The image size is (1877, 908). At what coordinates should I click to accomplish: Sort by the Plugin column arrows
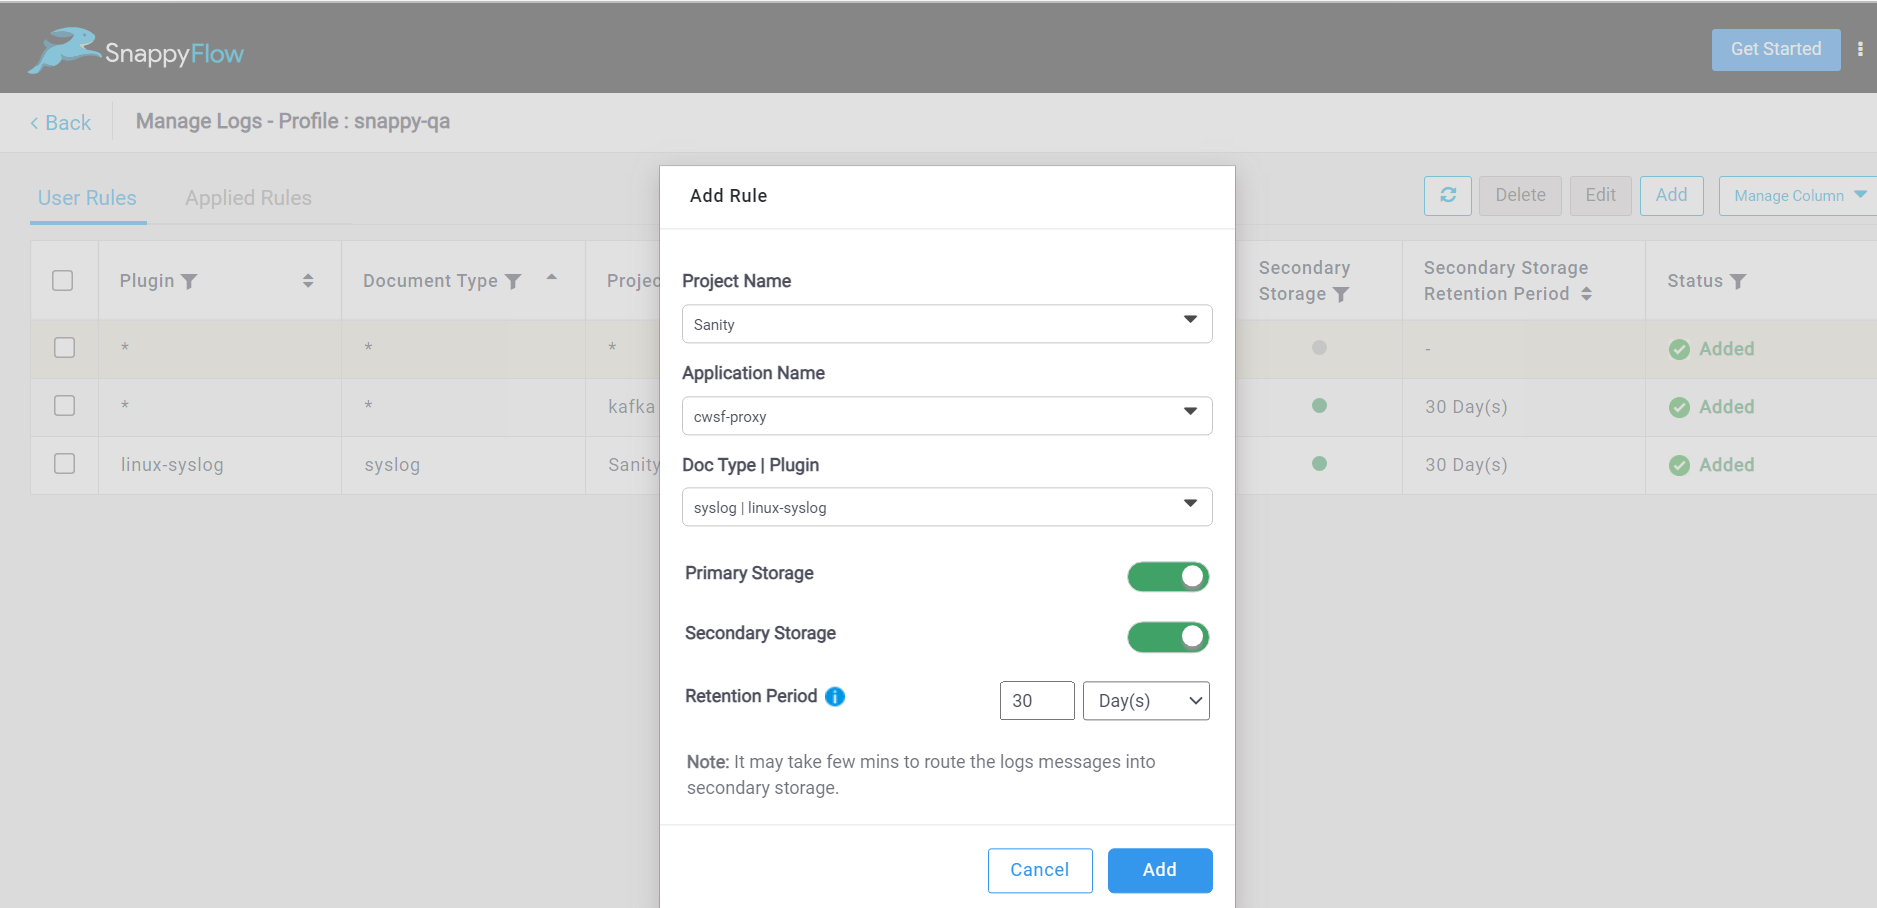(x=308, y=281)
